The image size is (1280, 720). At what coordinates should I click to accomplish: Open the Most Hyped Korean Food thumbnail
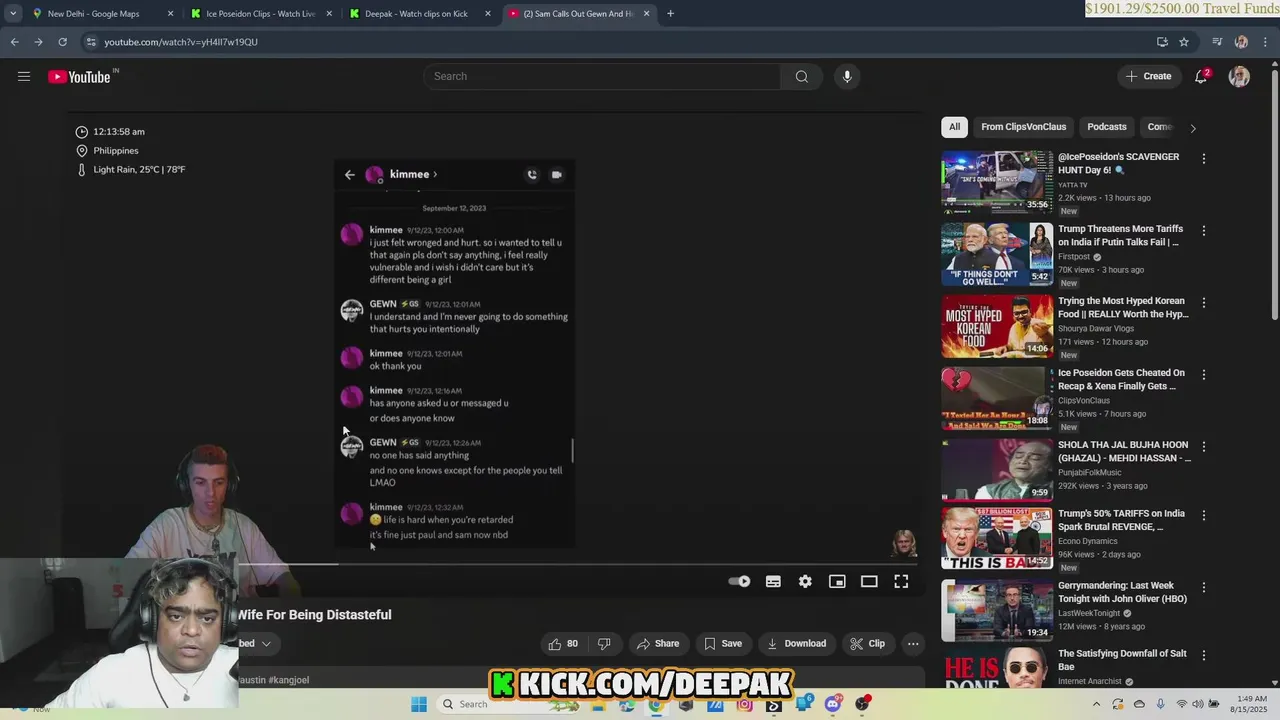coord(996,326)
